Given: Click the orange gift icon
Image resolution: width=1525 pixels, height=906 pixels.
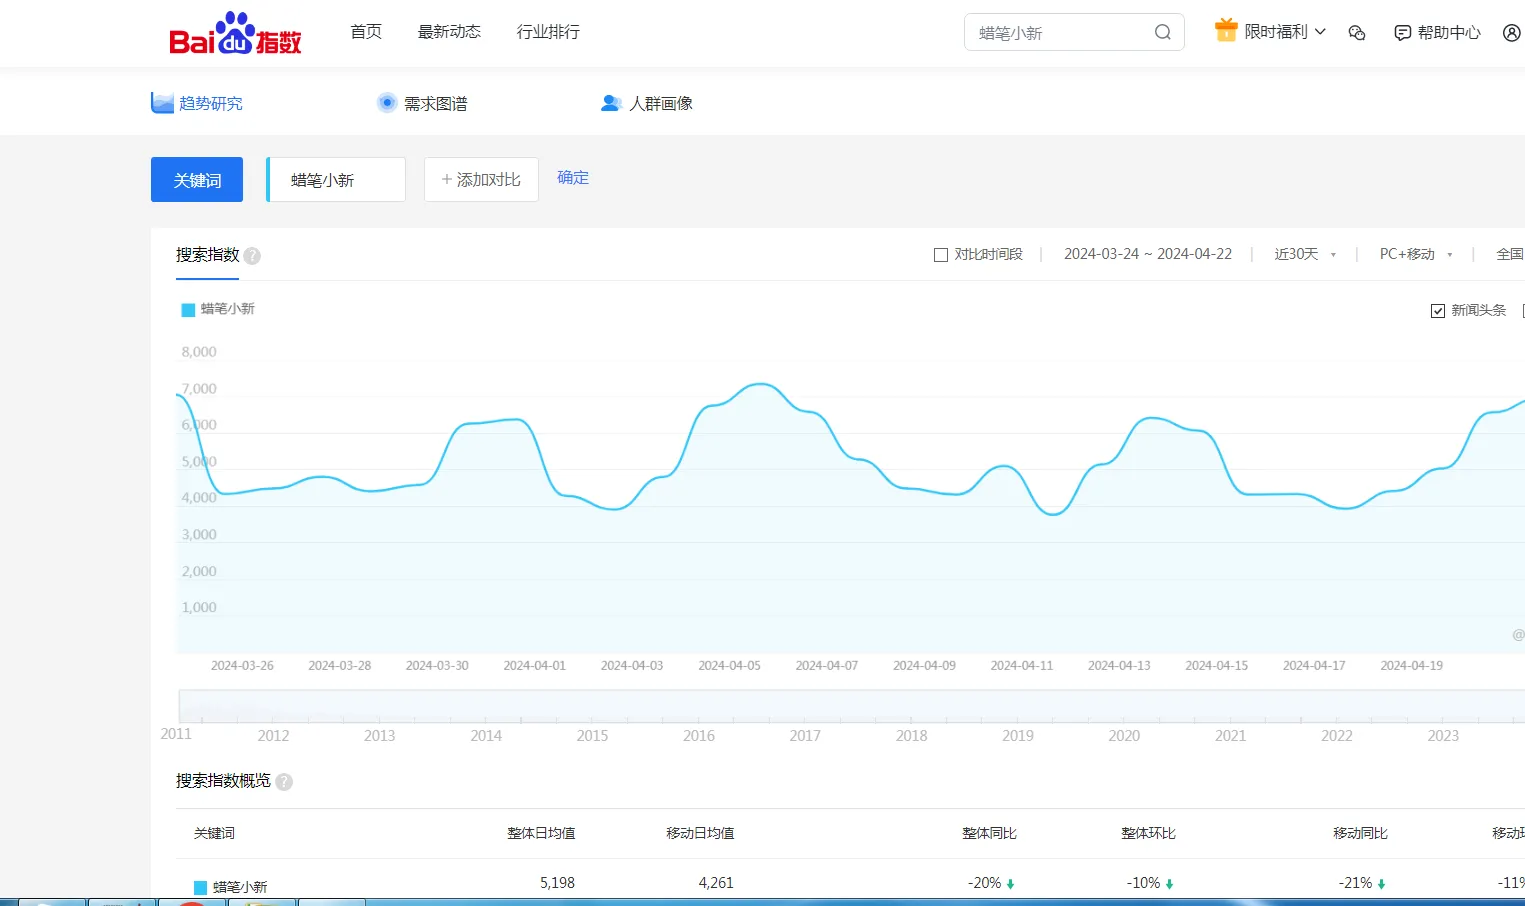Looking at the screenshot, I should (x=1226, y=30).
